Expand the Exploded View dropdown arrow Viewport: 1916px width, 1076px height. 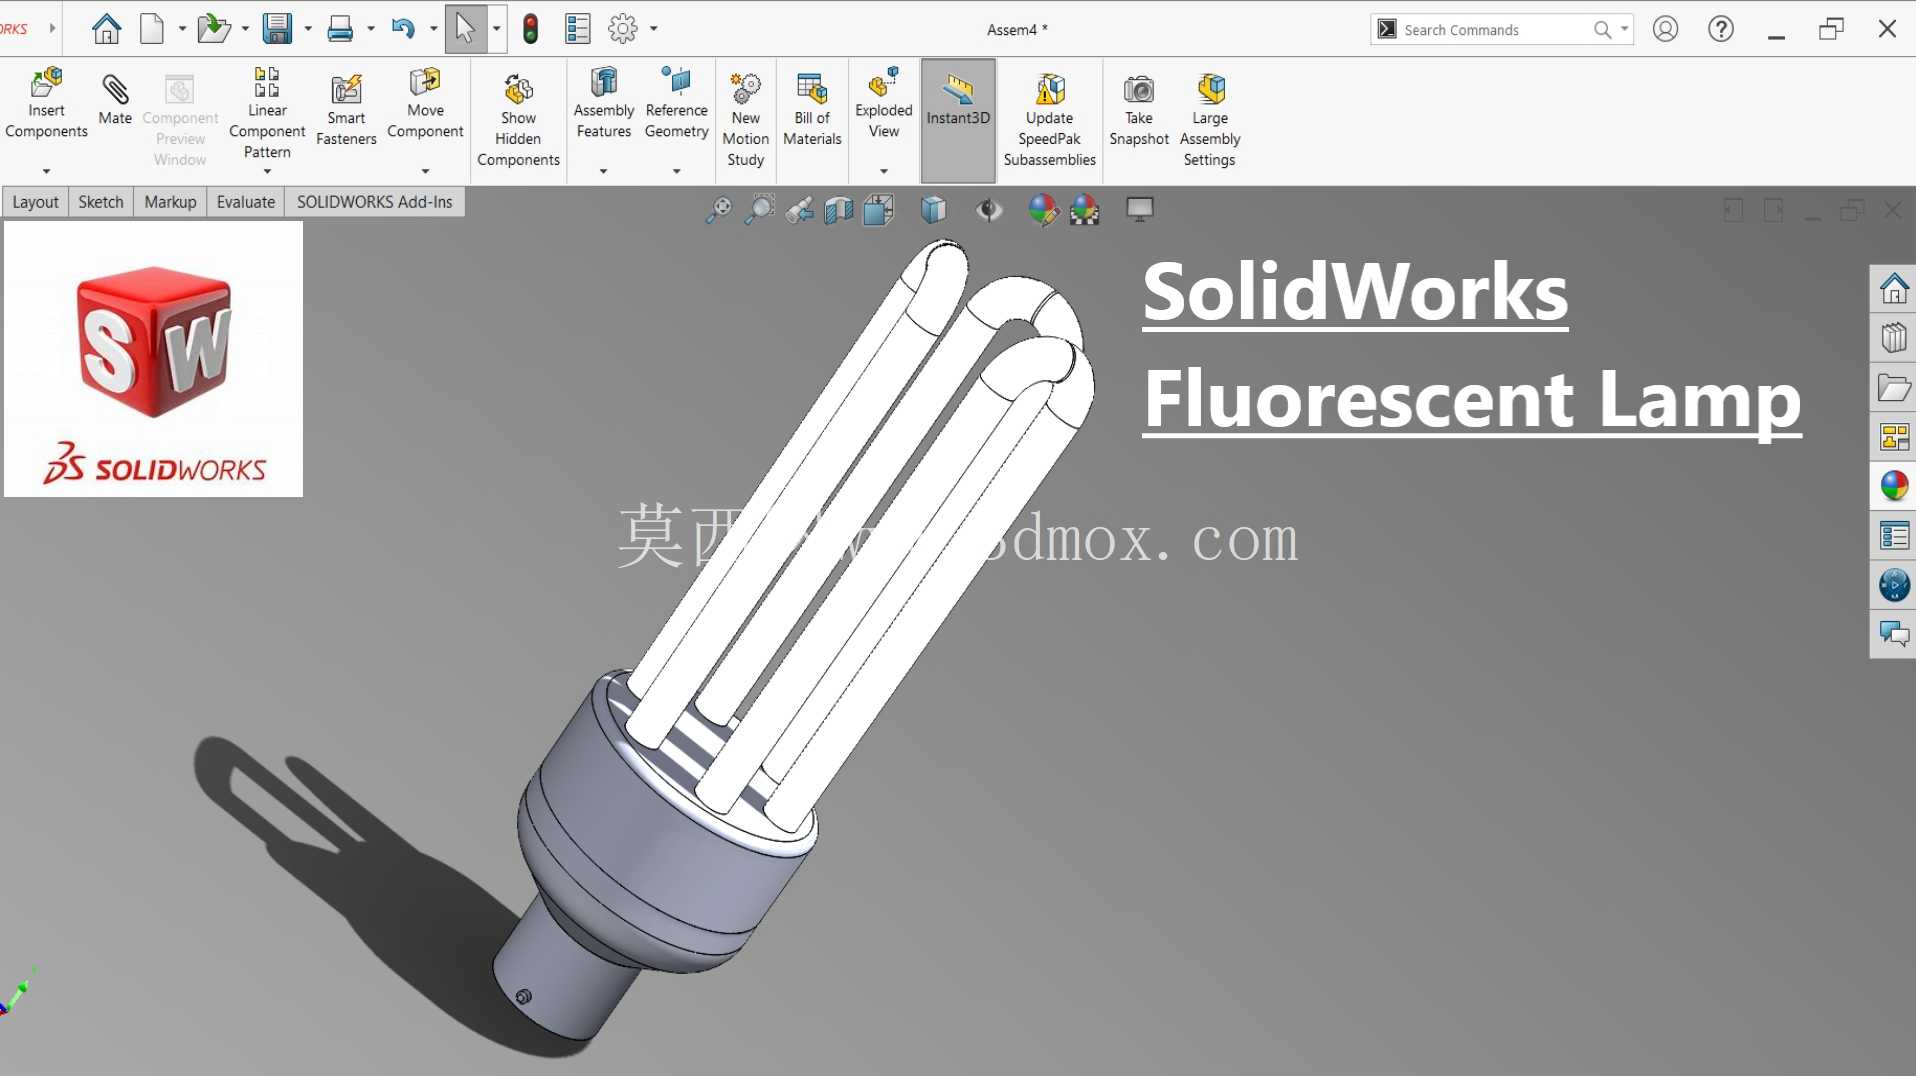point(883,172)
